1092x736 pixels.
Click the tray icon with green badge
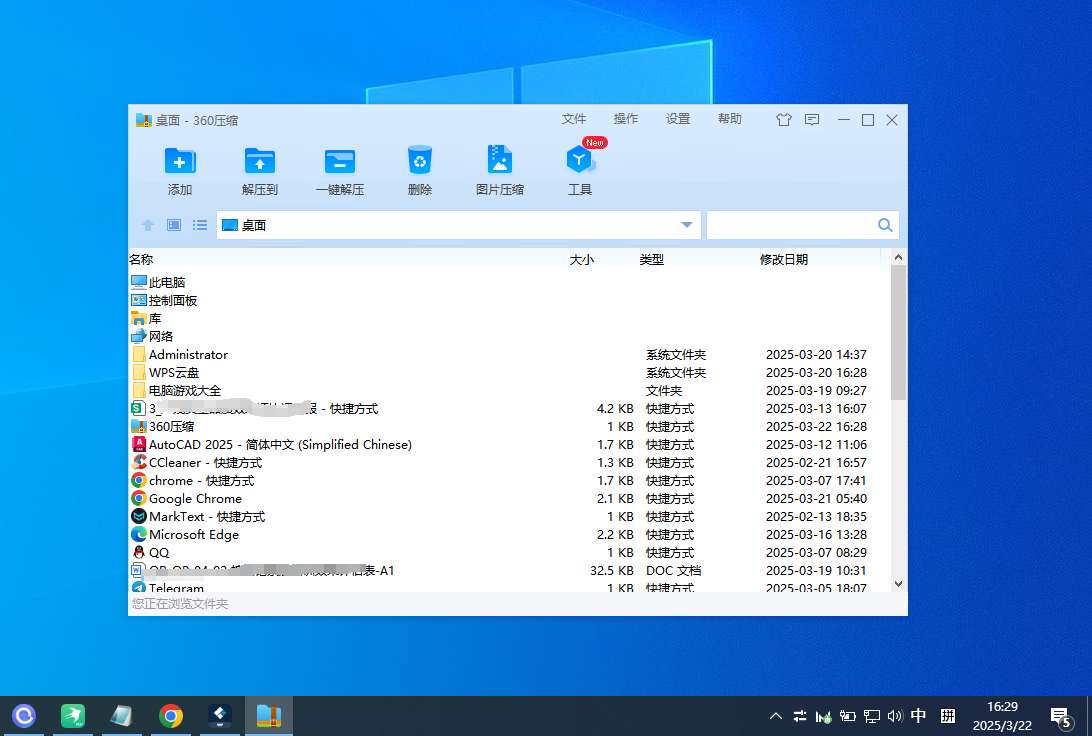pyautogui.click(x=823, y=716)
